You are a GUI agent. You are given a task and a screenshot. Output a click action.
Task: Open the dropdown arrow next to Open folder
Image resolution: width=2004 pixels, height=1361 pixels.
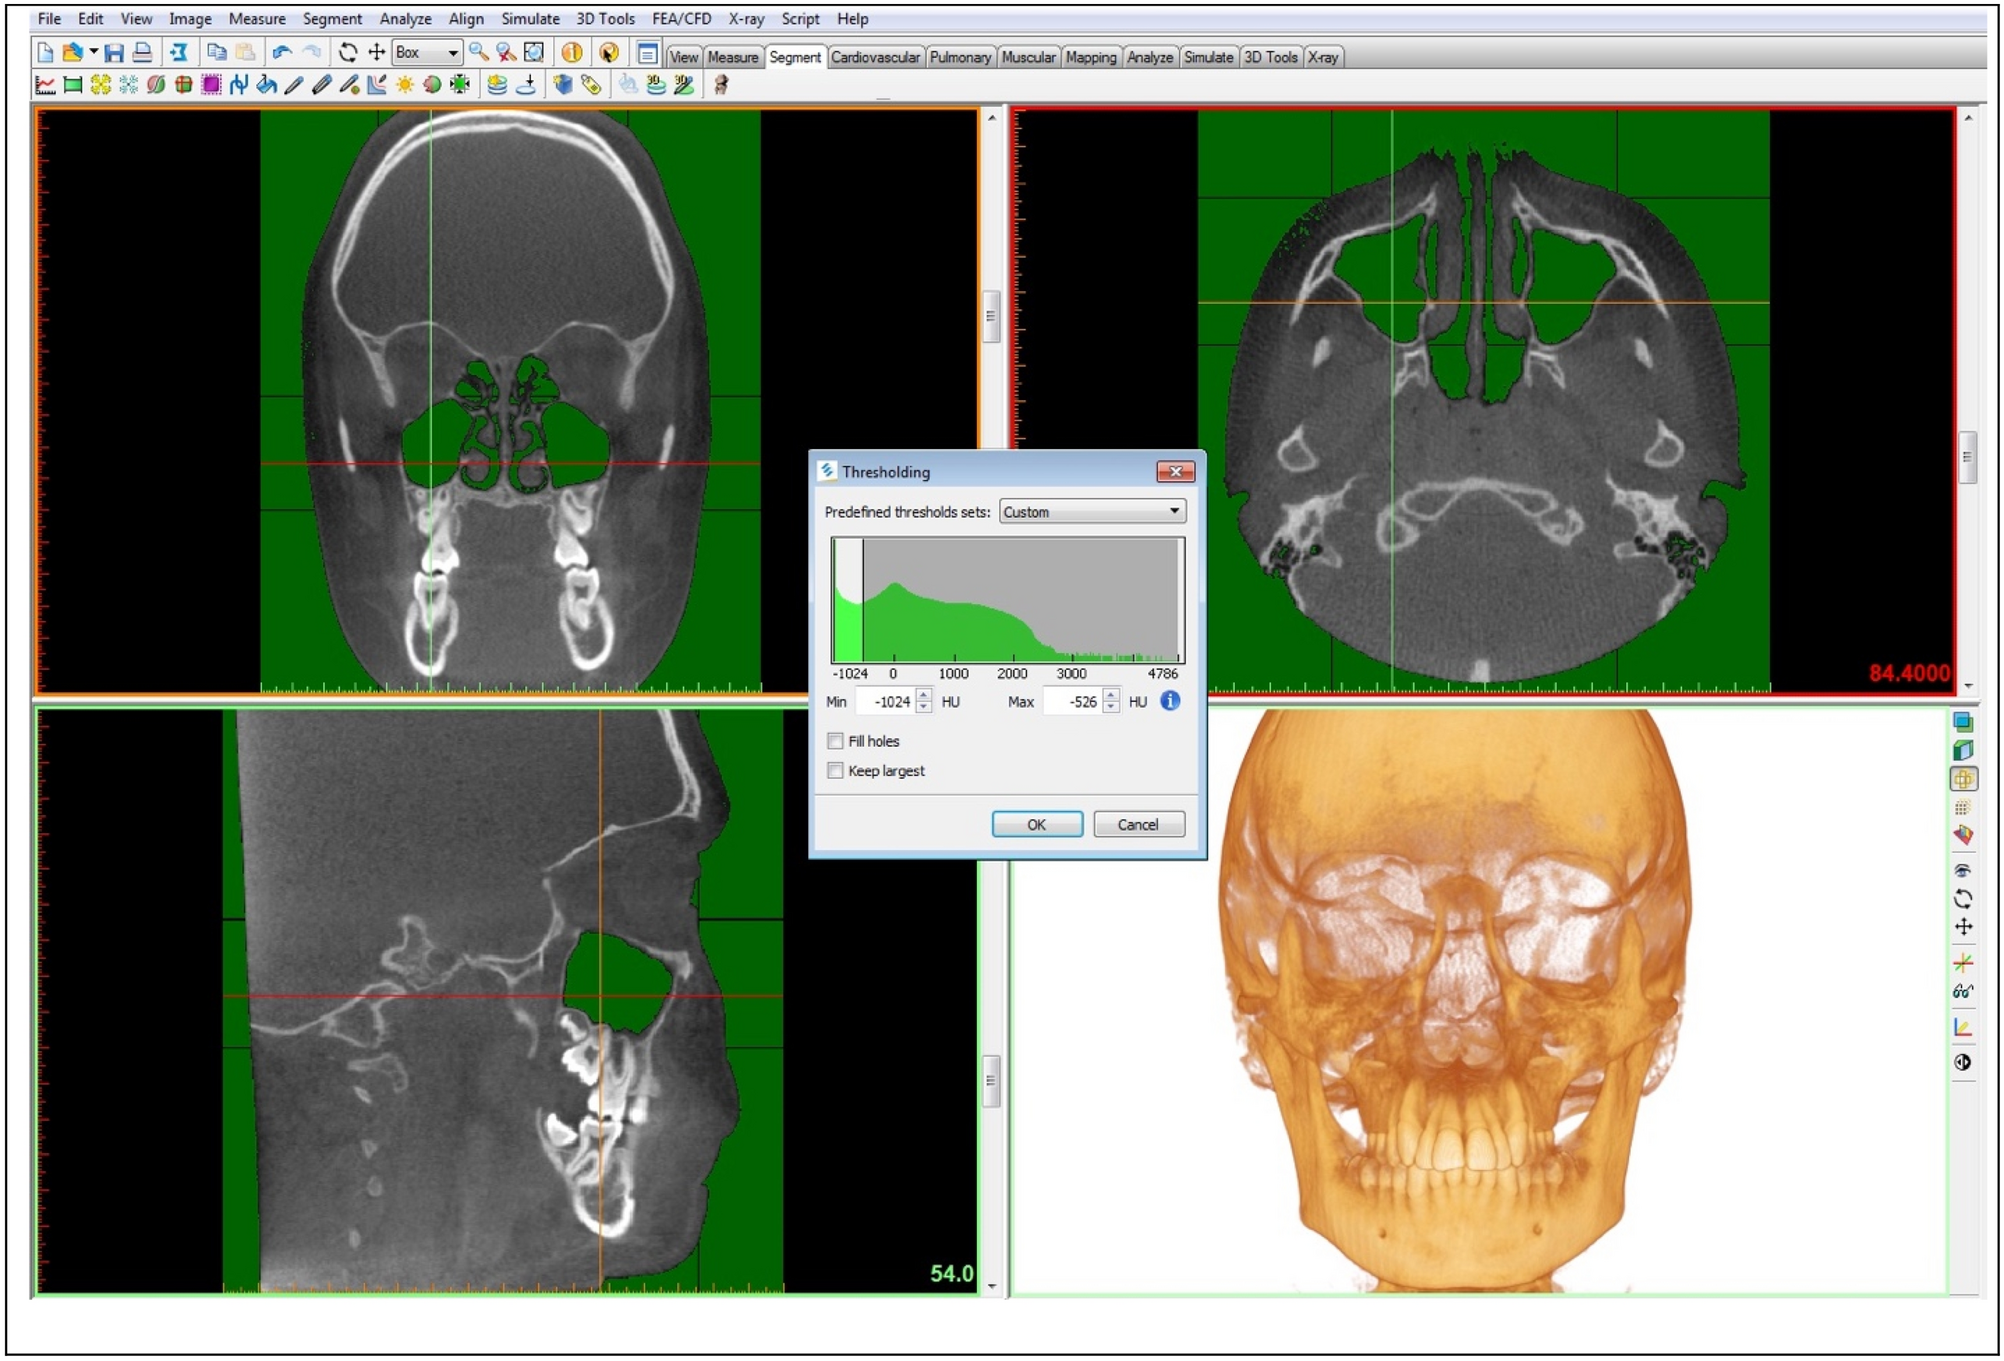[94, 52]
